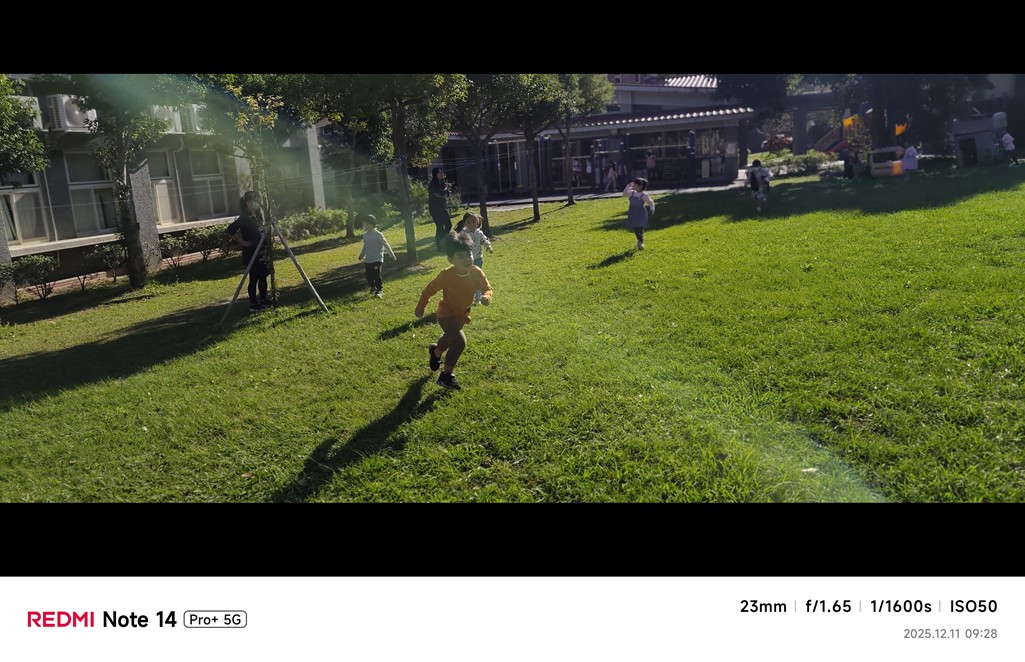Click the child with backpack near pavilion

click(x=758, y=184)
